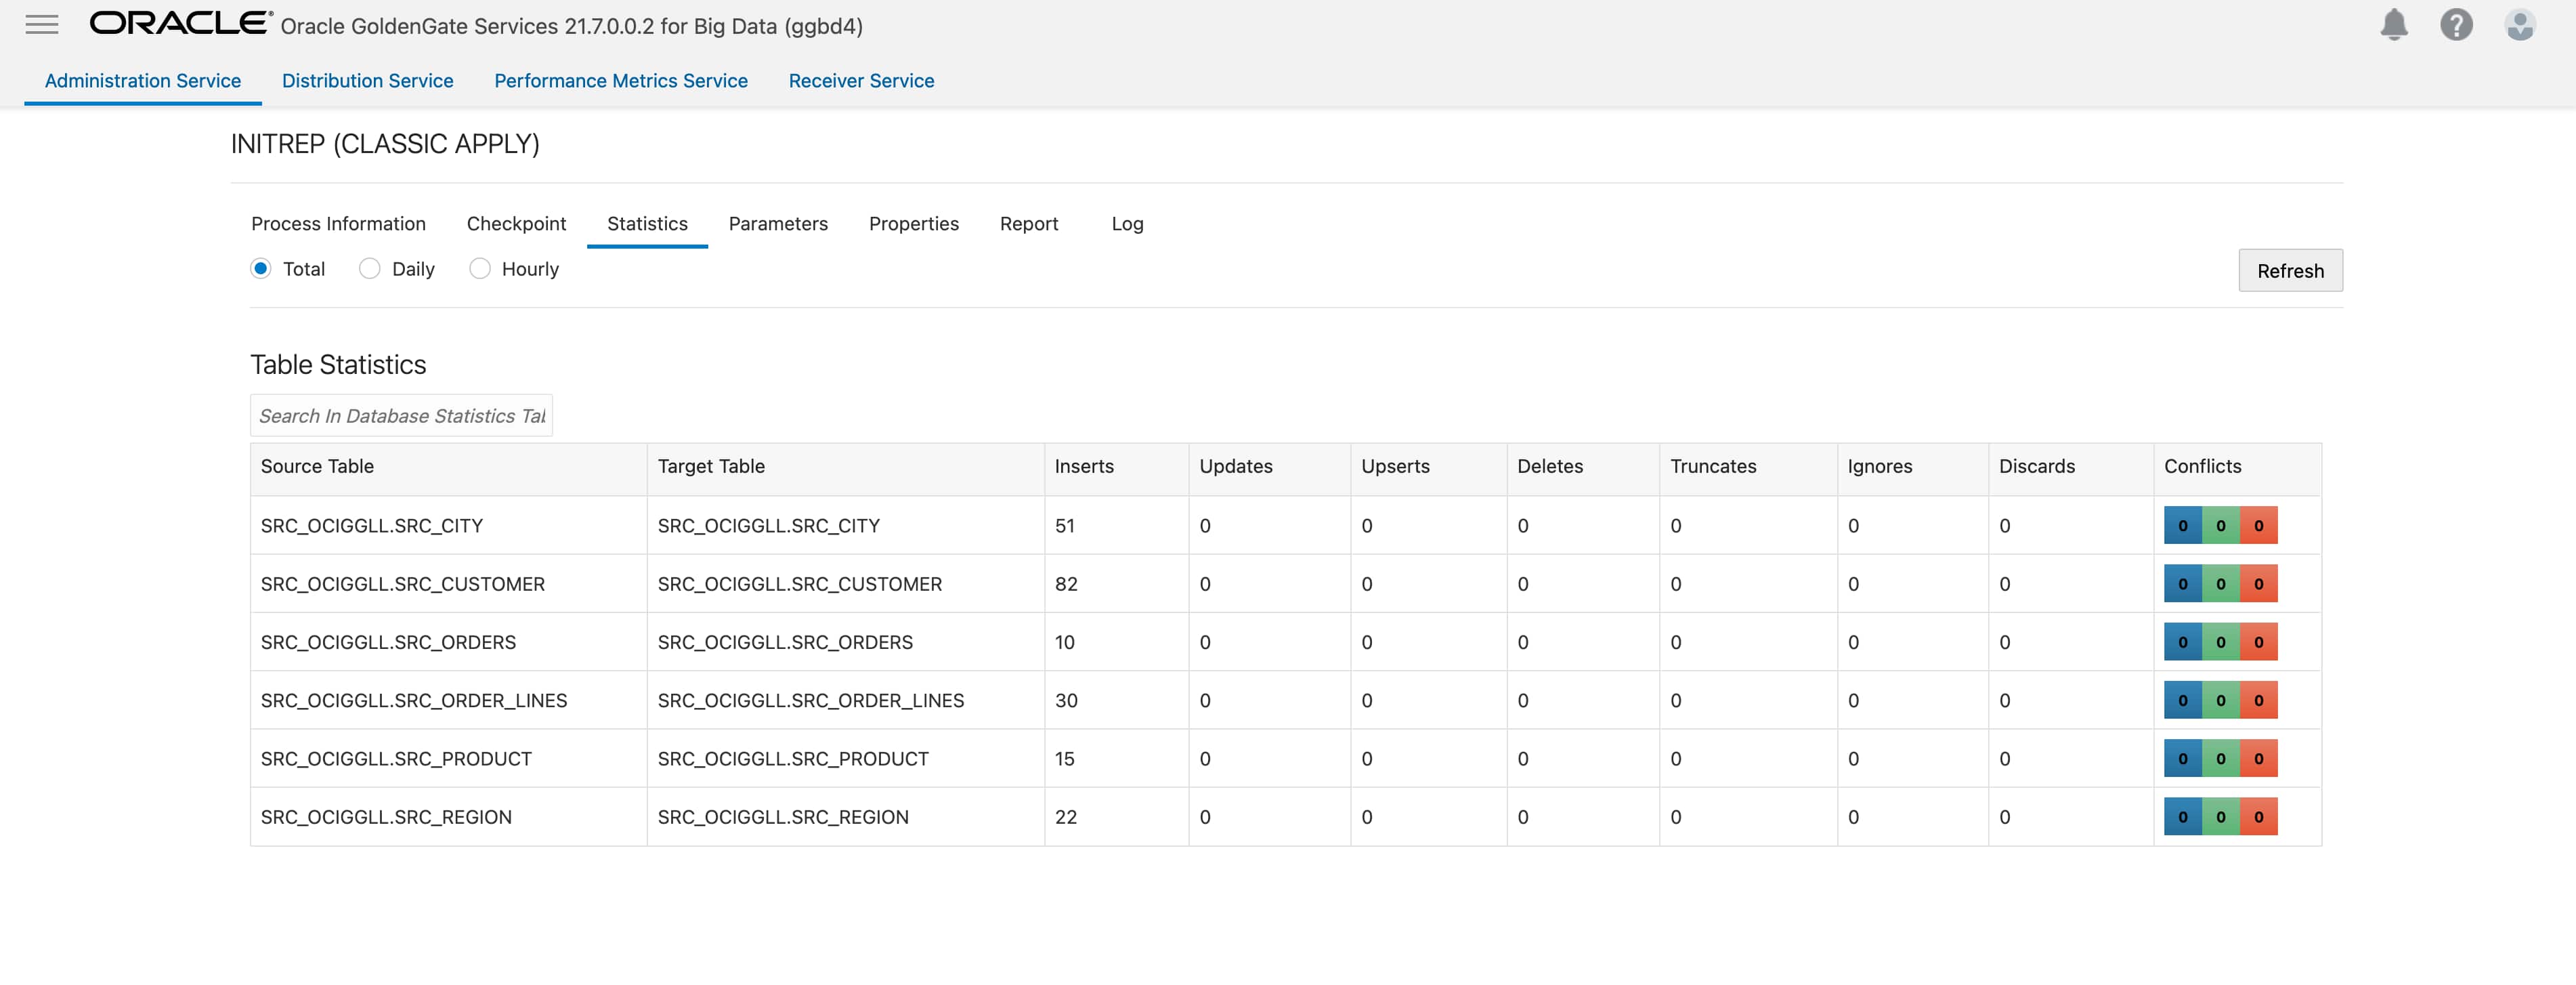Viewport: 2576px width, 985px height.
Task: Open the Performance Metrics Service tab
Action: click(x=620, y=81)
